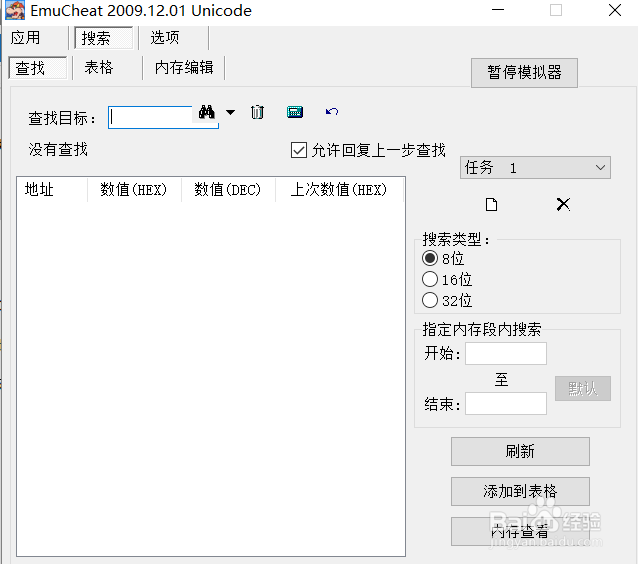
Task: Click the 暂停模拟器 button
Action: pyautogui.click(x=524, y=73)
